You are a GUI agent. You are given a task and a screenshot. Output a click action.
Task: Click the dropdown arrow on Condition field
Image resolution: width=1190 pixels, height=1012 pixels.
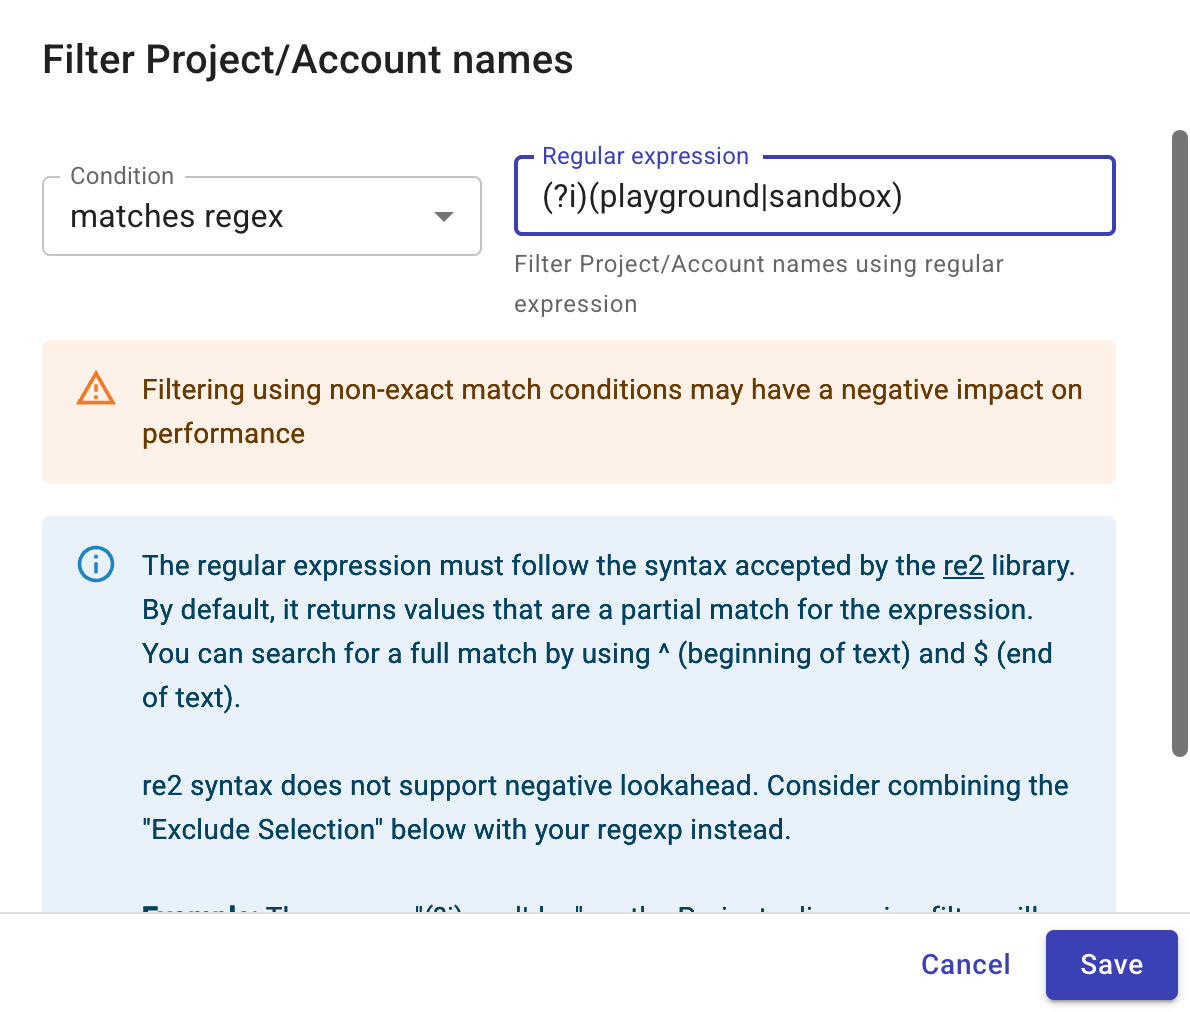(444, 216)
